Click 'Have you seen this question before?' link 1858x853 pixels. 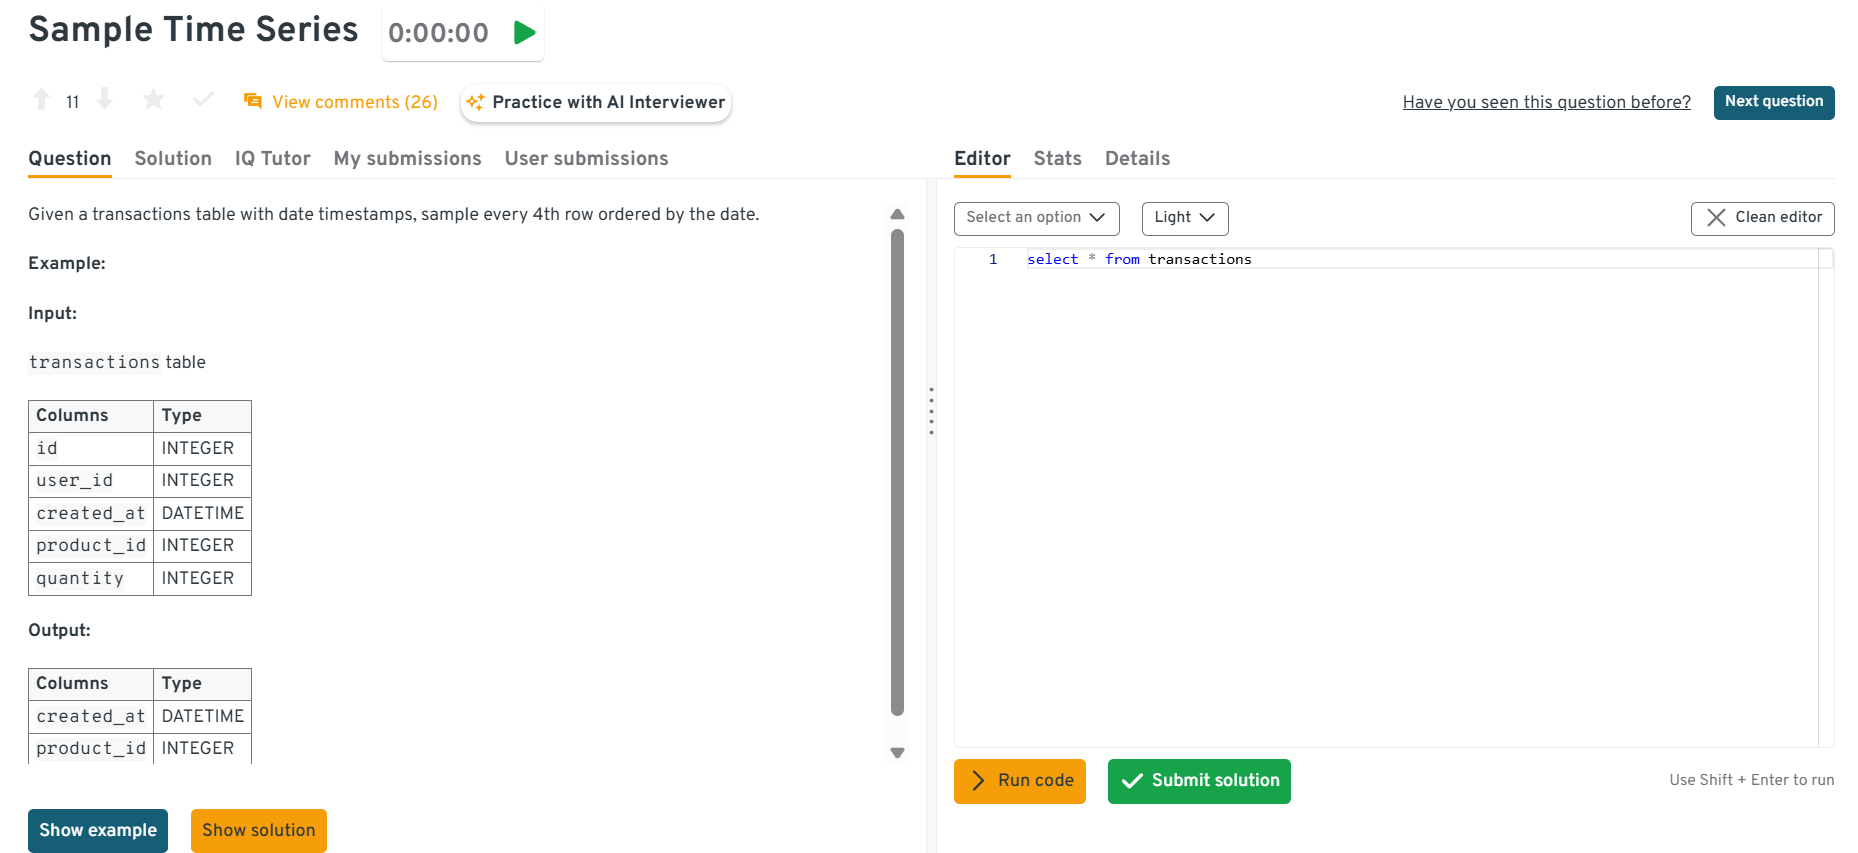pos(1546,102)
